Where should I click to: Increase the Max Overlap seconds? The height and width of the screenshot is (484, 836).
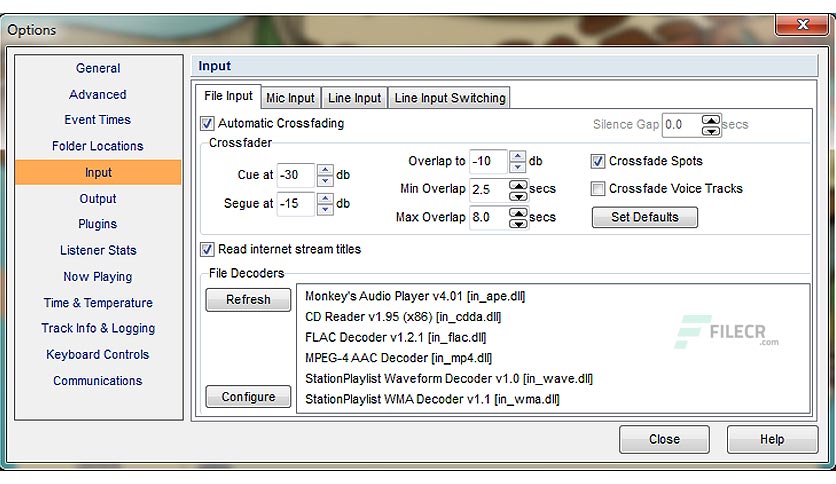coord(518,213)
